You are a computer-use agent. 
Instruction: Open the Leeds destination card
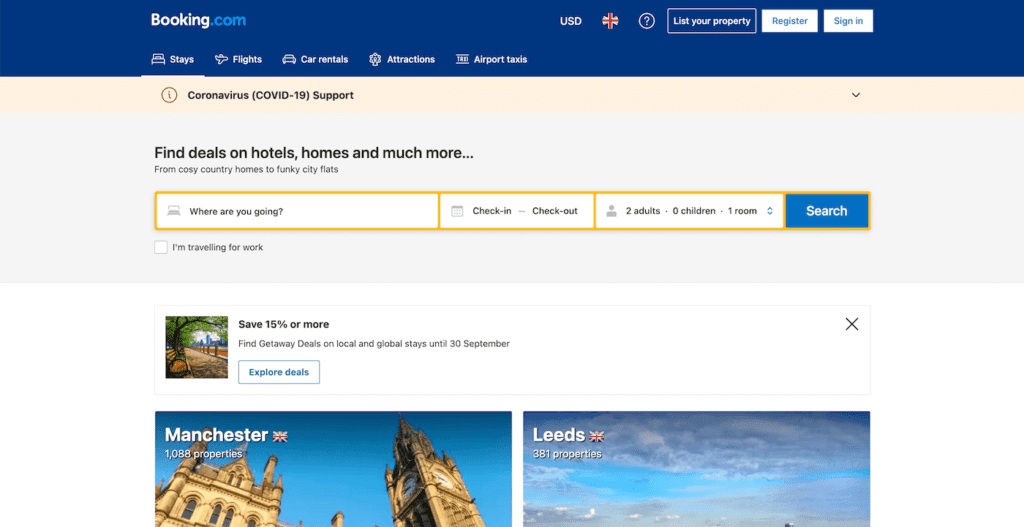click(697, 469)
